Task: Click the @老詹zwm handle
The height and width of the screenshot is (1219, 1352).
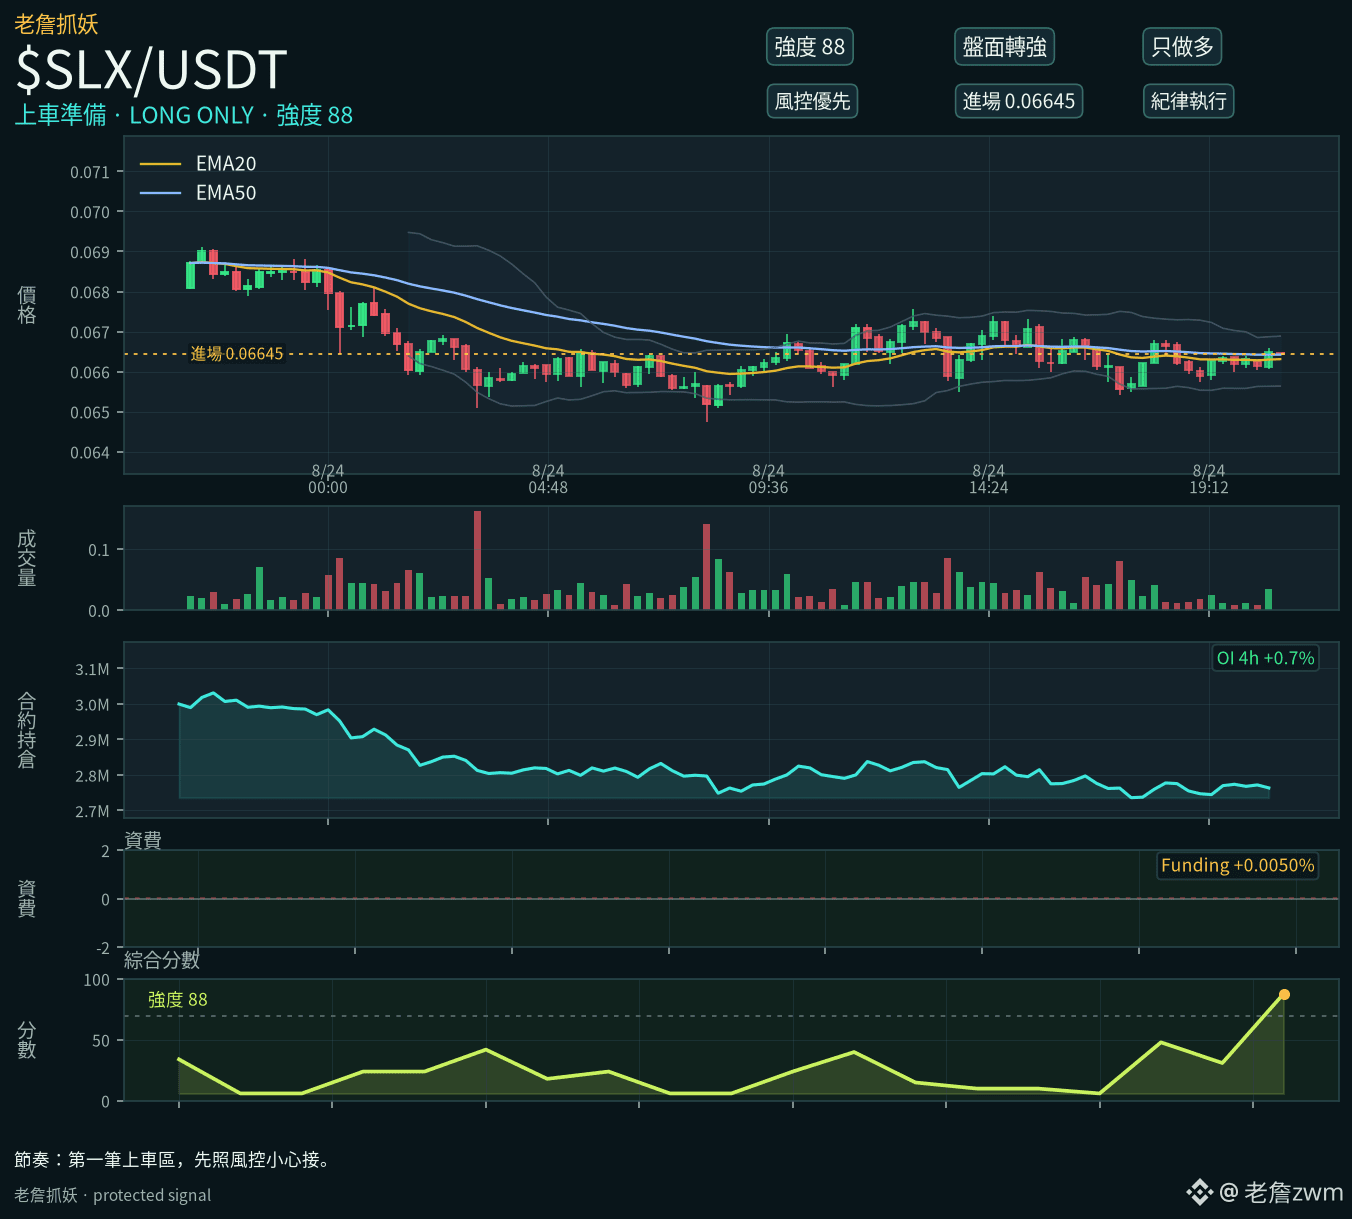Action: click(1281, 1192)
